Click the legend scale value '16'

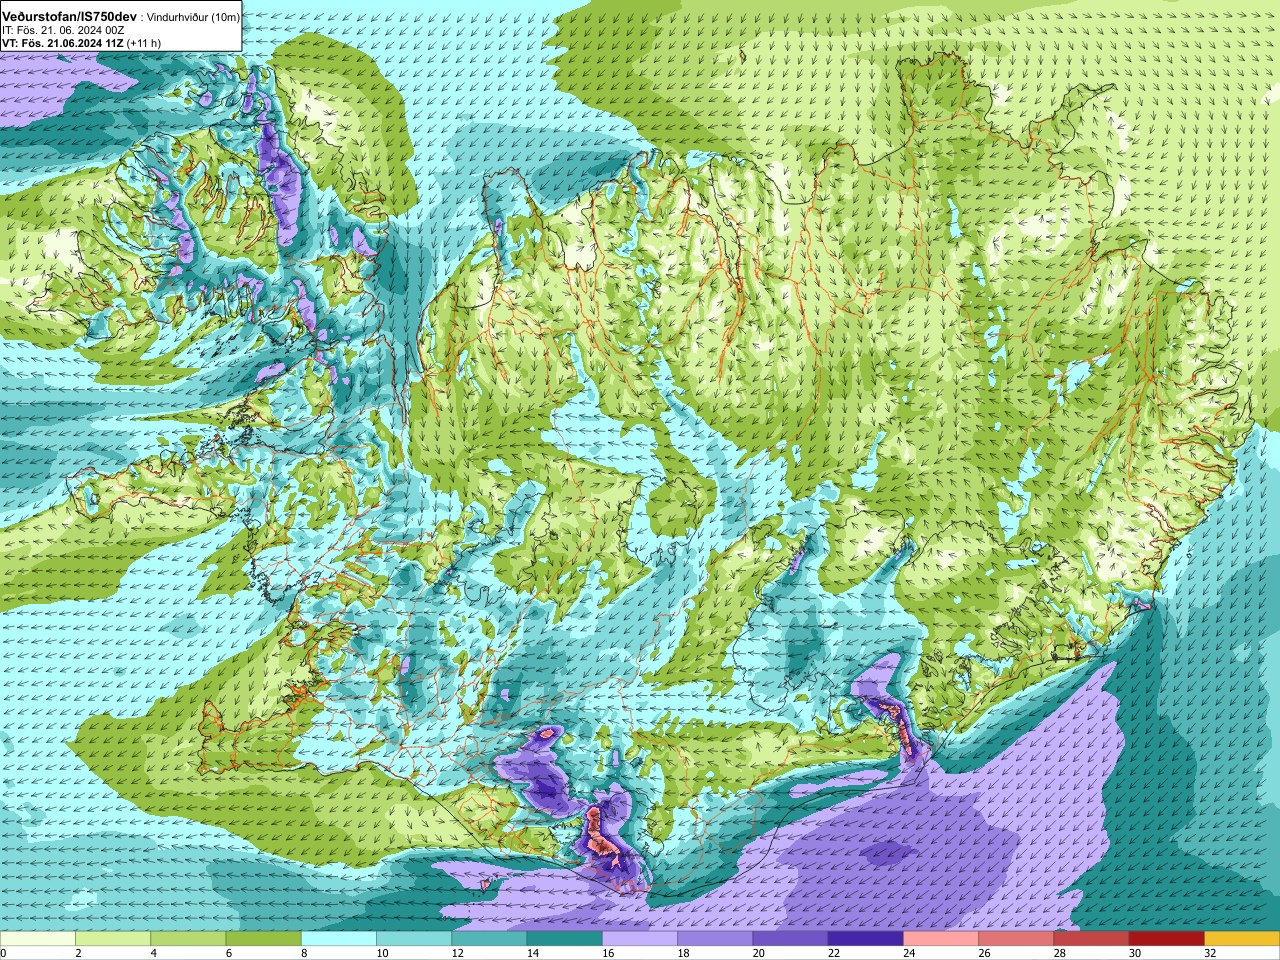coord(609,953)
